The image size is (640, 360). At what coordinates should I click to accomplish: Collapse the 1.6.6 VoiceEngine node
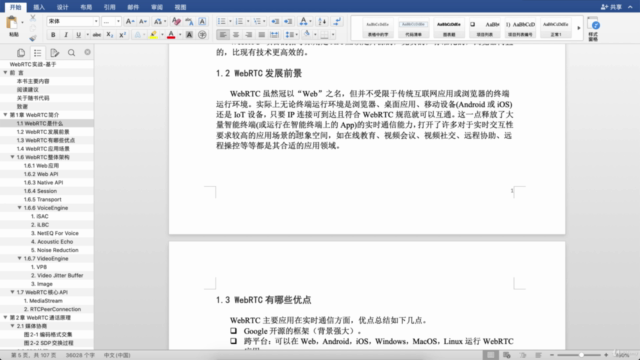19,208
